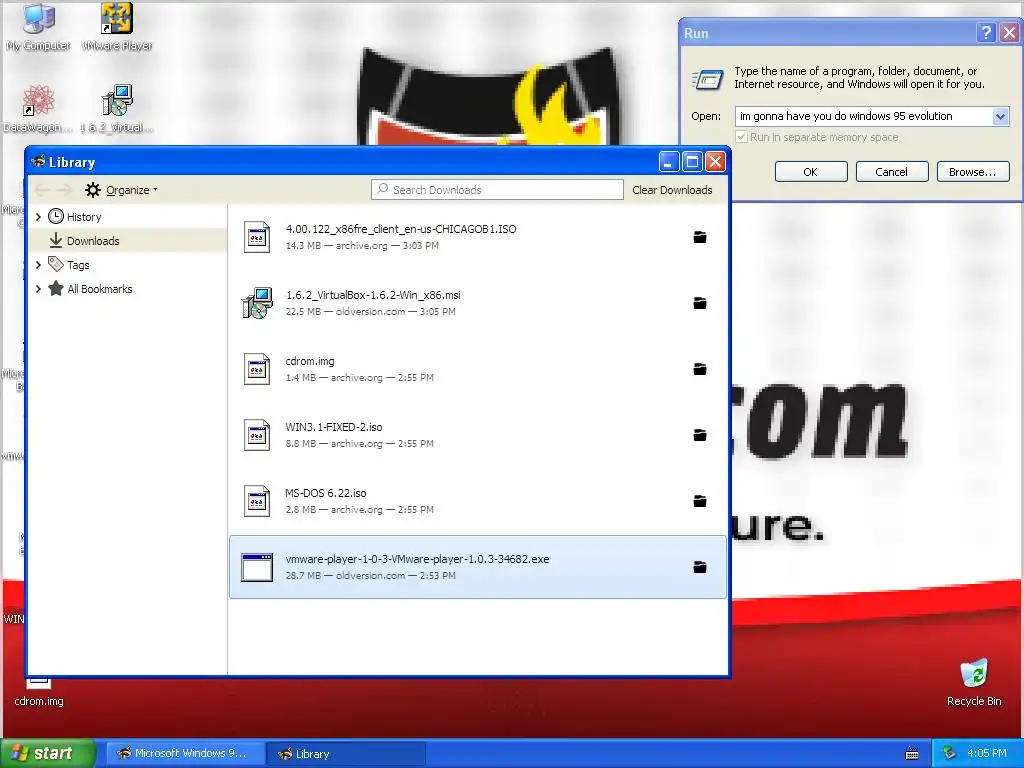
Task: Select the VMware Player desktop shortcut
Action: 117,27
